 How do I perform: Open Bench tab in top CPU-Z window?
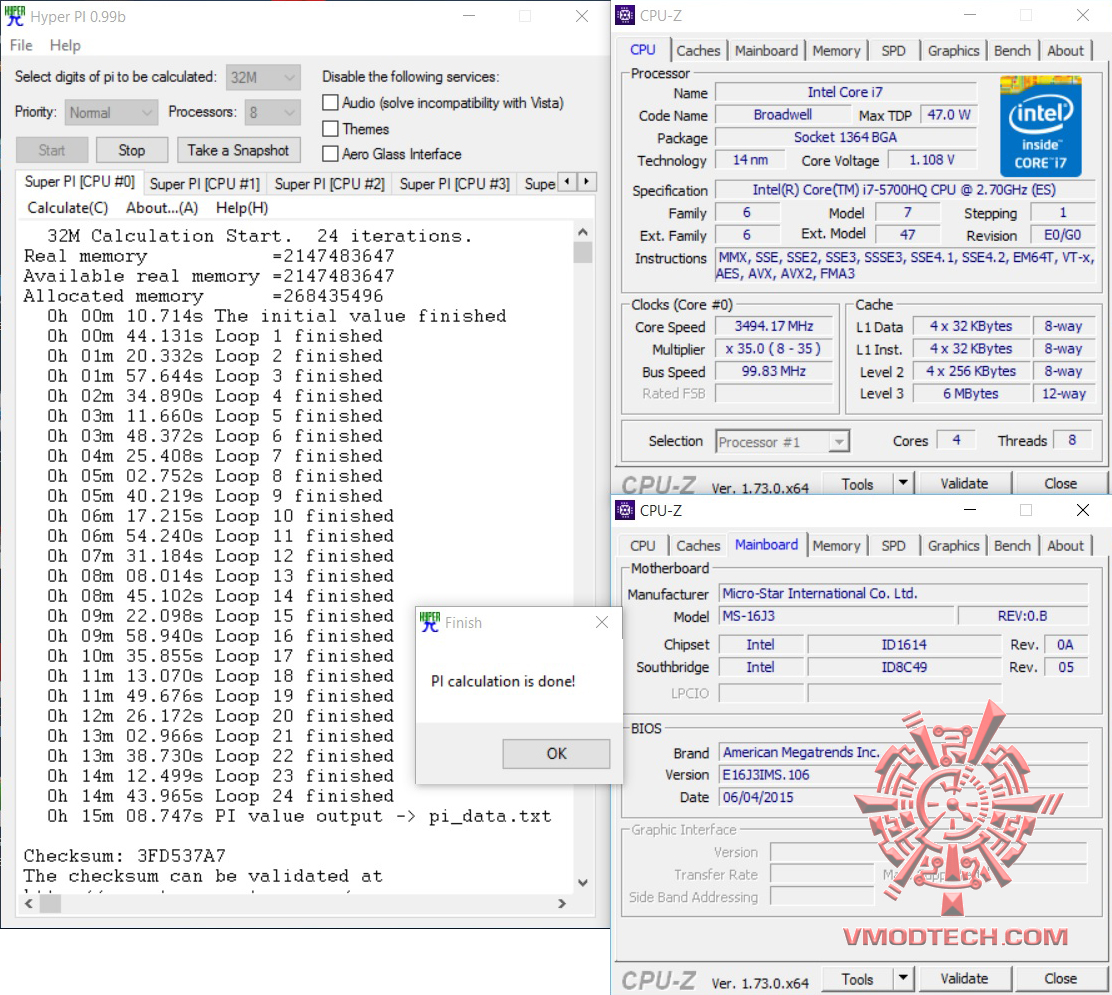(1012, 50)
